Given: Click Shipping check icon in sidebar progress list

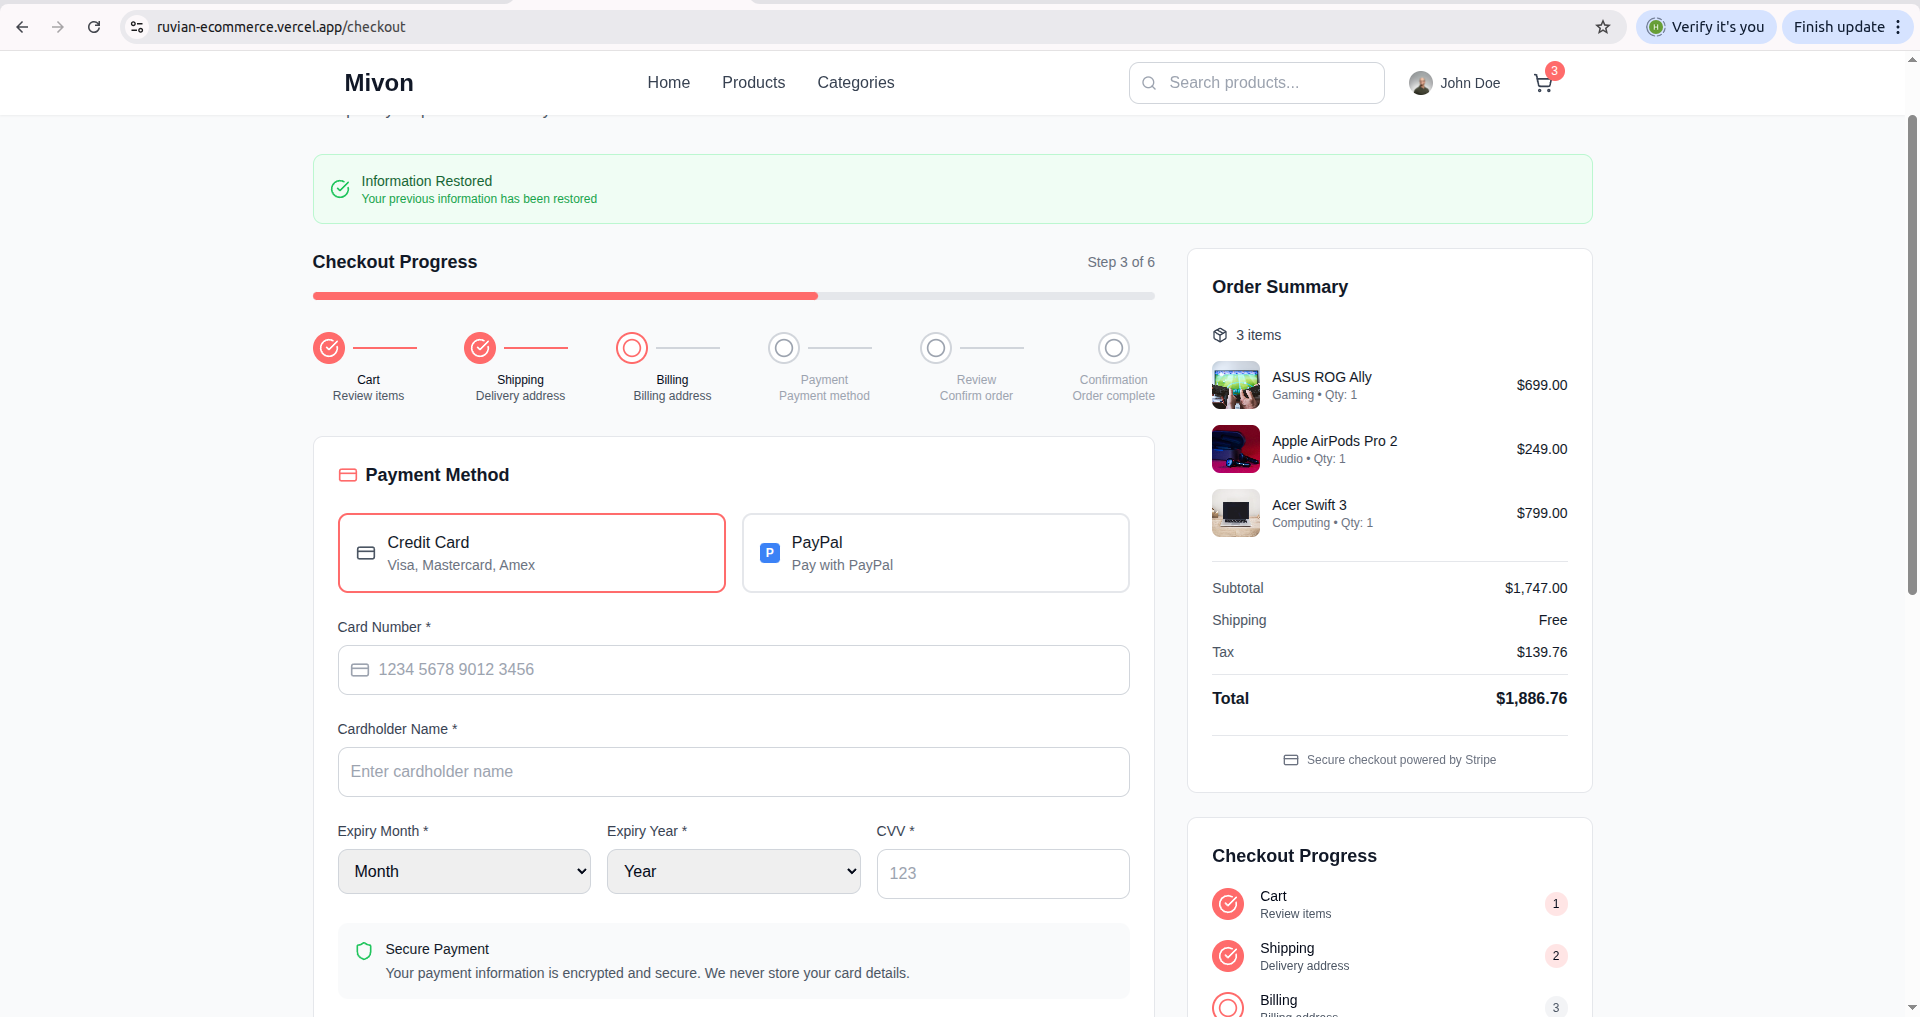Looking at the screenshot, I should (x=1228, y=956).
